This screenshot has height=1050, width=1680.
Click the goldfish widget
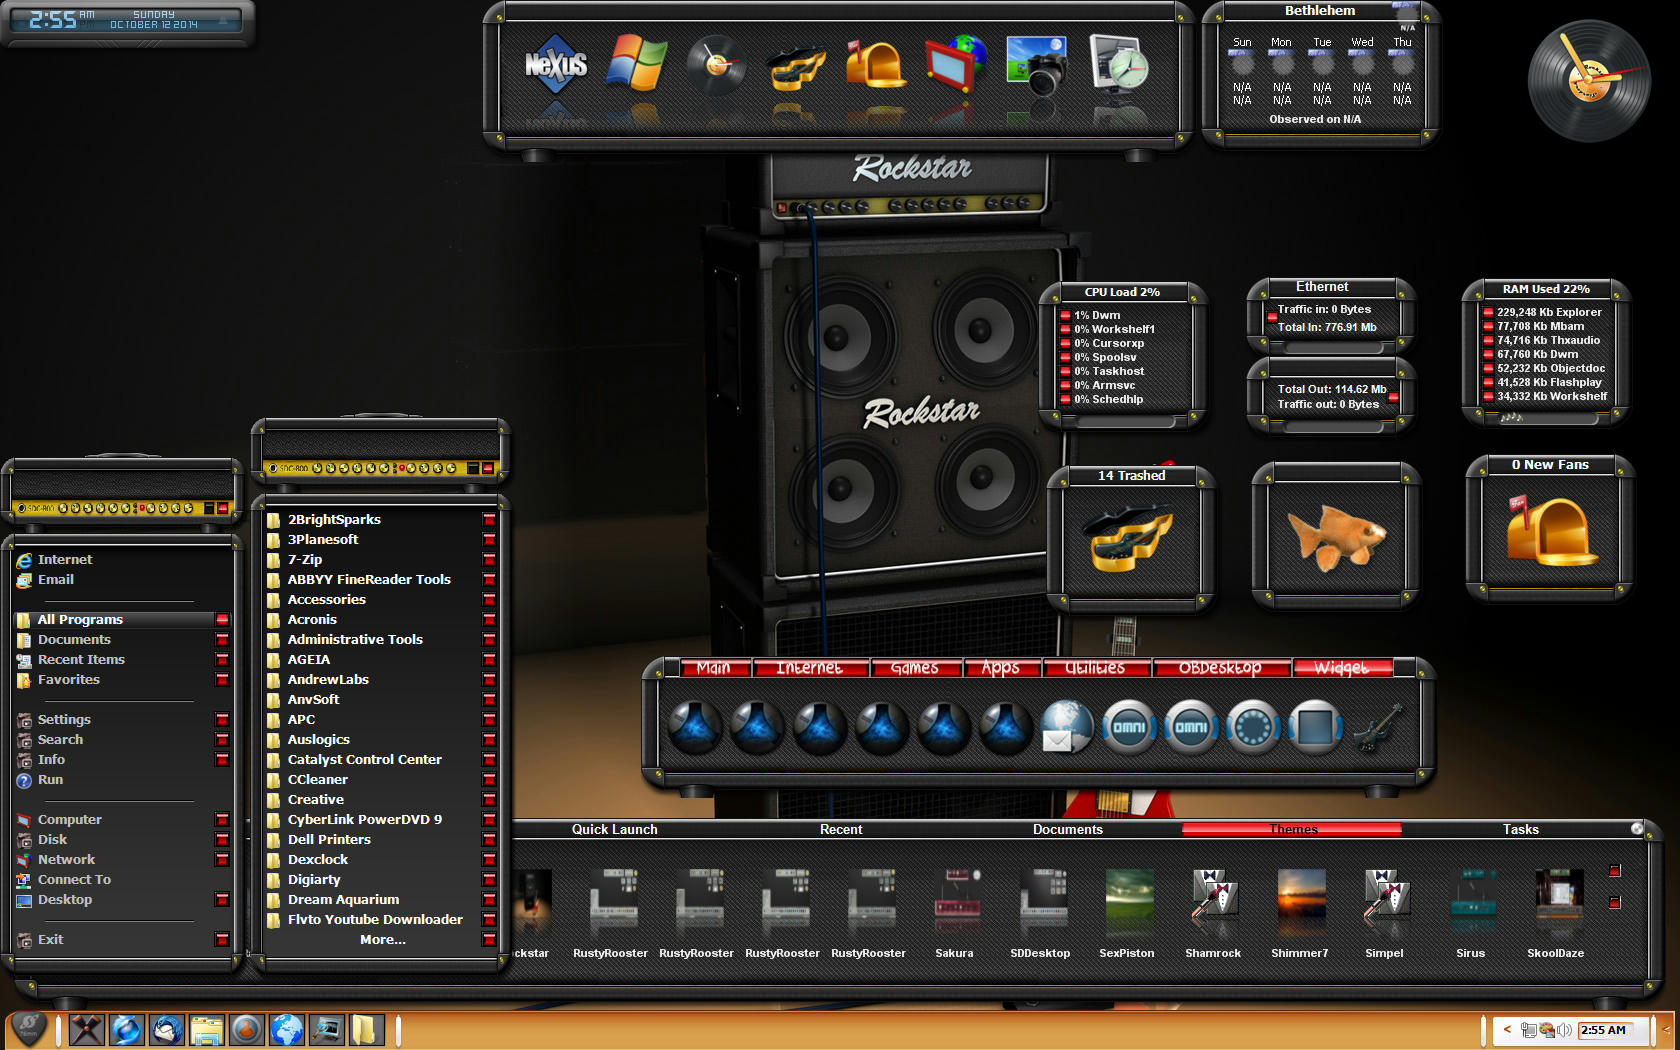[x=1336, y=537]
